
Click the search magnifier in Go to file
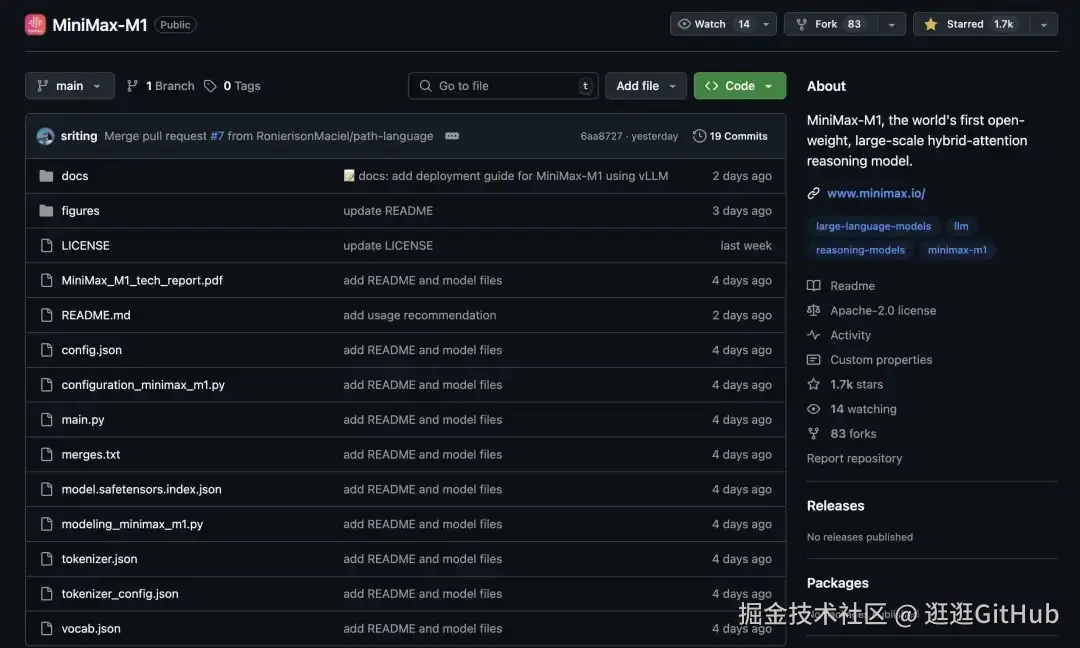[426, 86]
